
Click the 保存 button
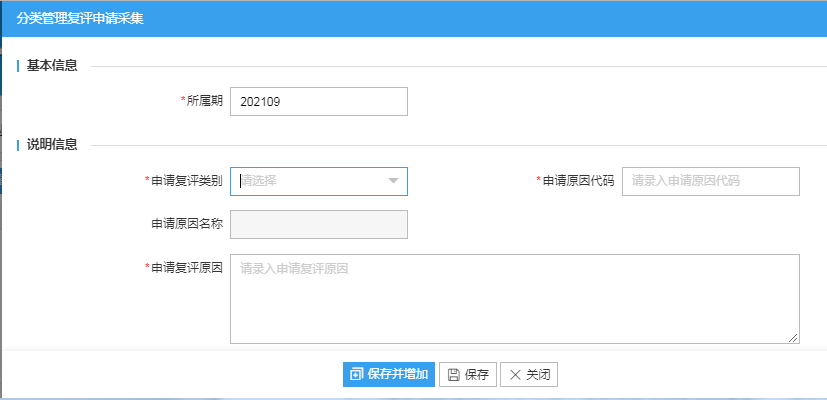468,375
